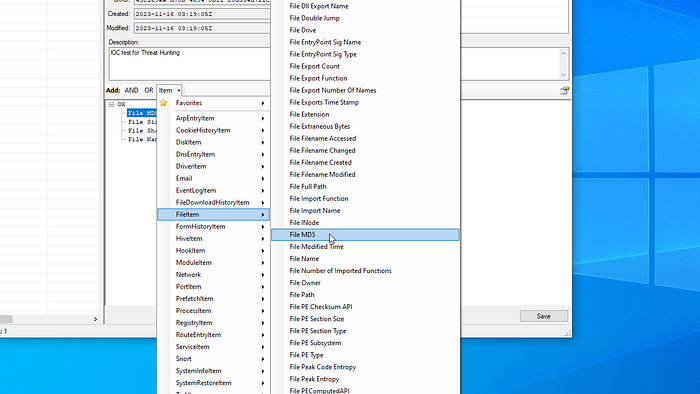
Task: Open ModuleItem submenu
Action: coord(213,263)
